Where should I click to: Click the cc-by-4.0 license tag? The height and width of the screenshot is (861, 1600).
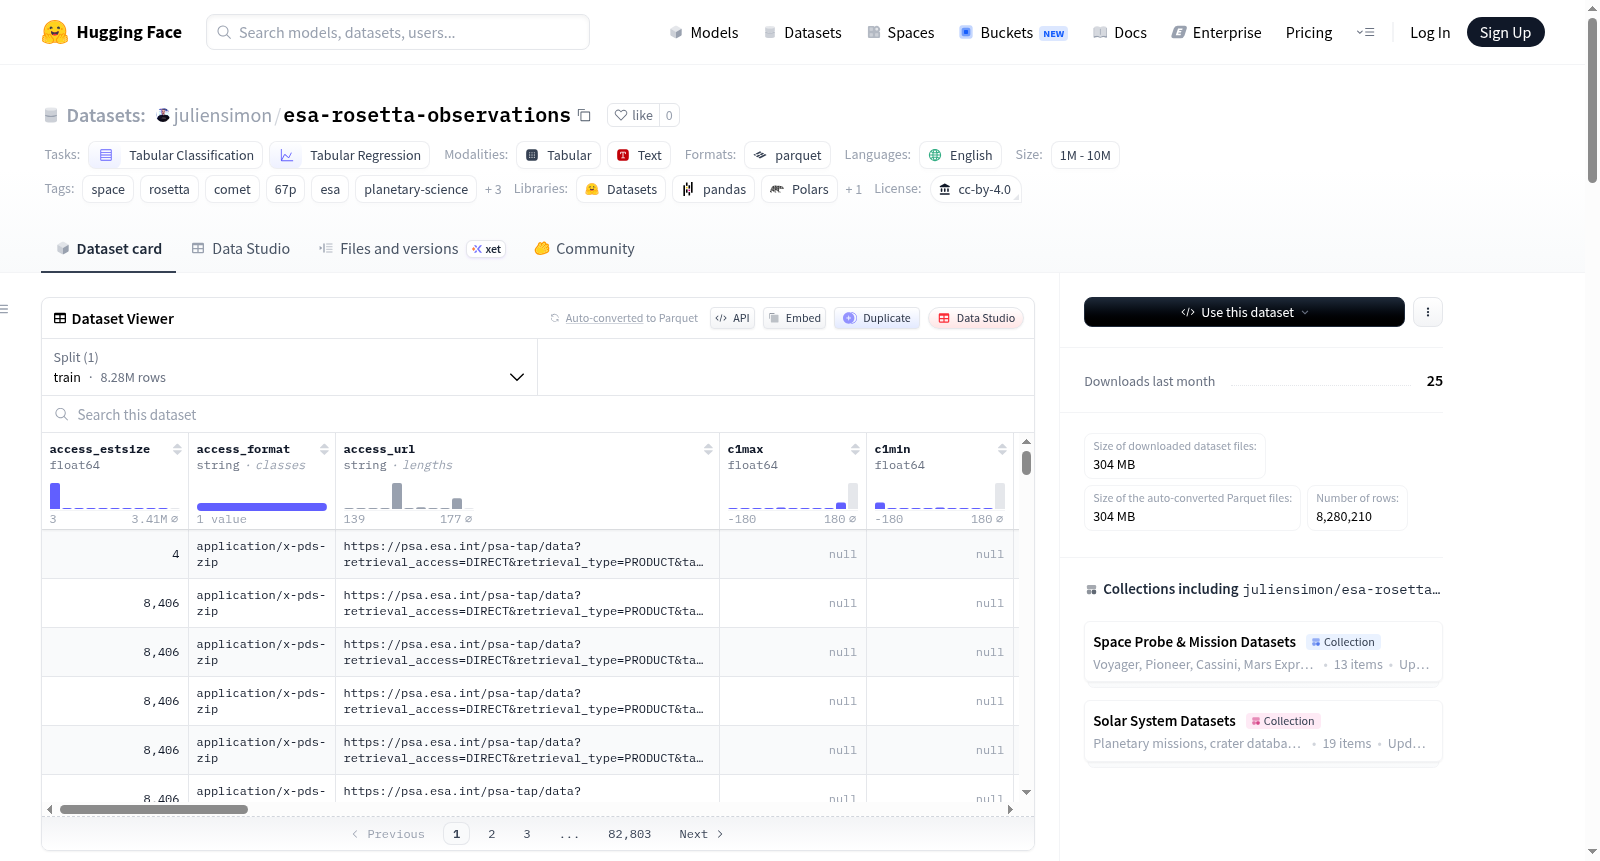pos(975,189)
